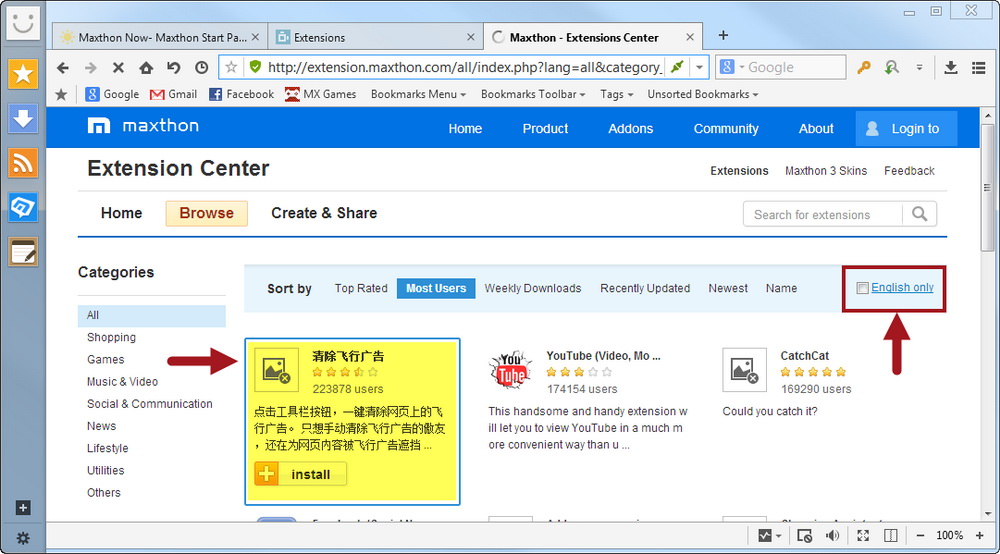
Task: Open the Downloads sidebar panel
Action: click(x=23, y=119)
